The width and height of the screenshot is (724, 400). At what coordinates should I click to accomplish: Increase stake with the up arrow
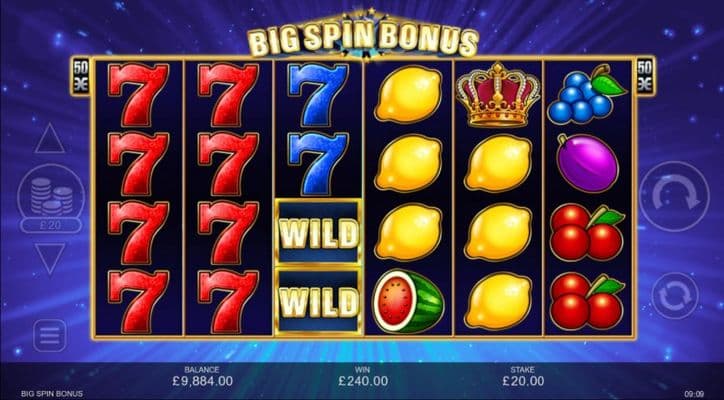[x=50, y=138]
